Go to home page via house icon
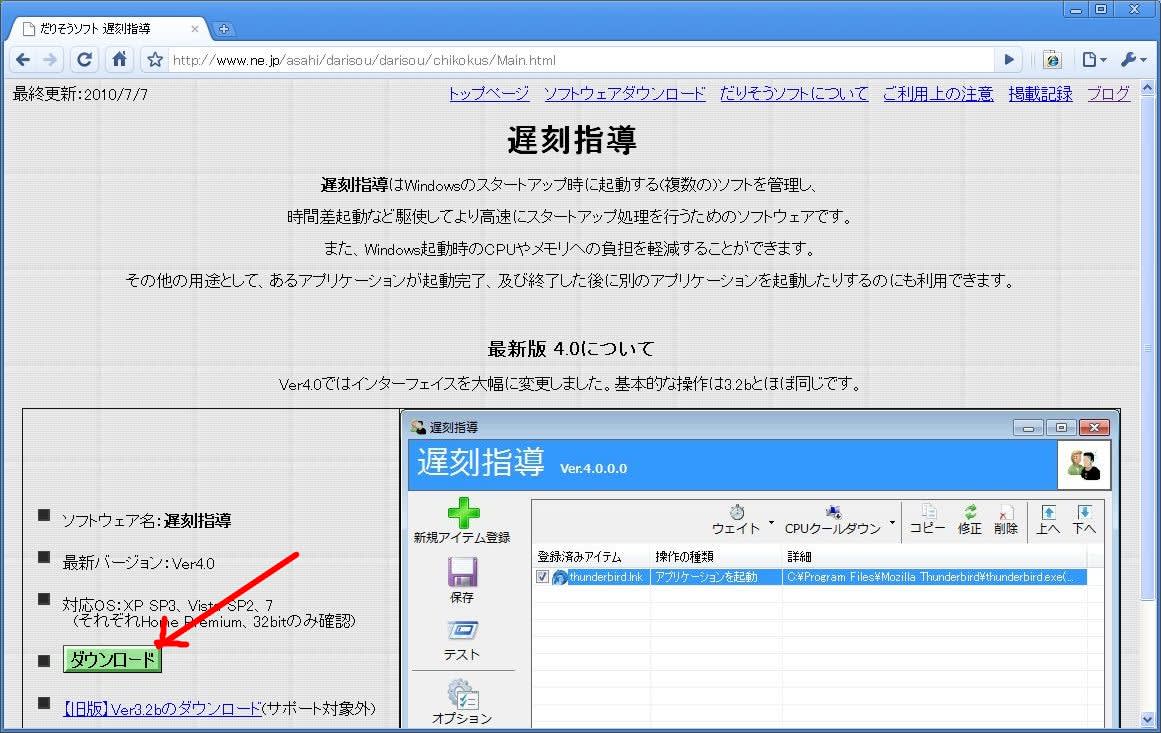The image size is (1161, 733). (119, 60)
